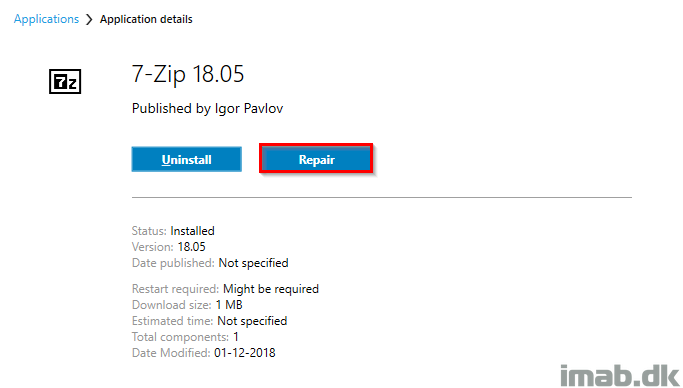
Task: Click the Uninstall button
Action: pos(186,159)
